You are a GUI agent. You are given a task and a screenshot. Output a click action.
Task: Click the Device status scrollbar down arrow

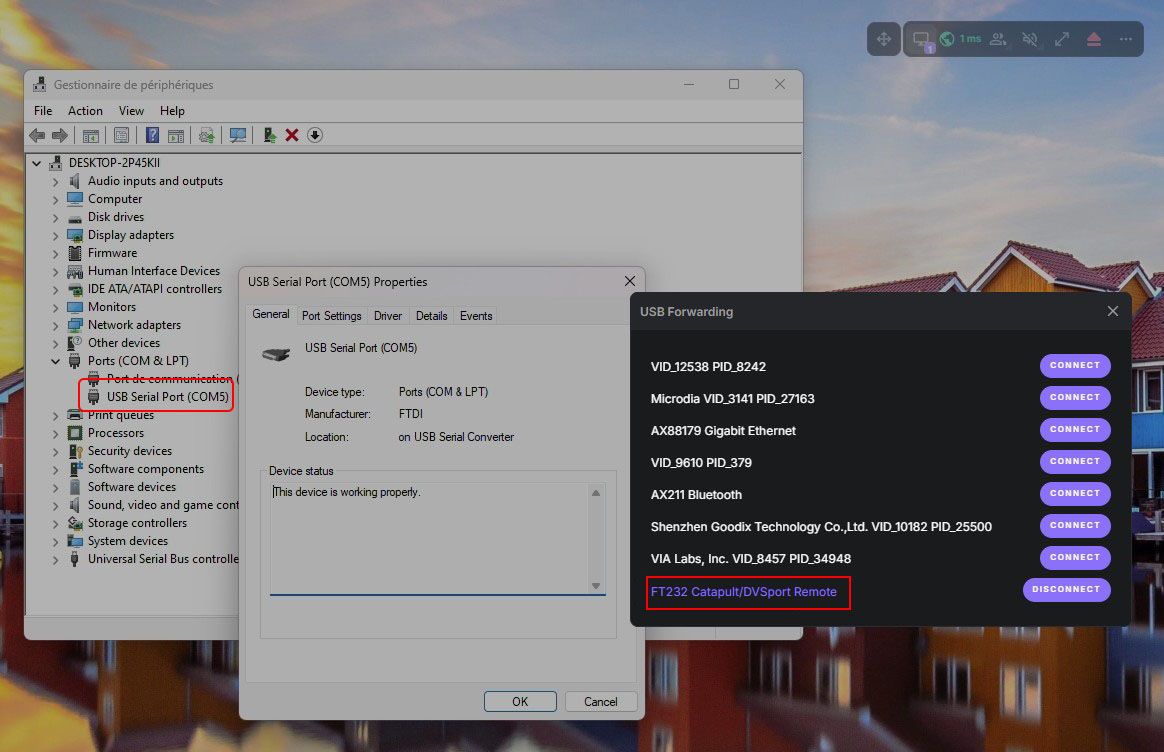(x=596, y=585)
